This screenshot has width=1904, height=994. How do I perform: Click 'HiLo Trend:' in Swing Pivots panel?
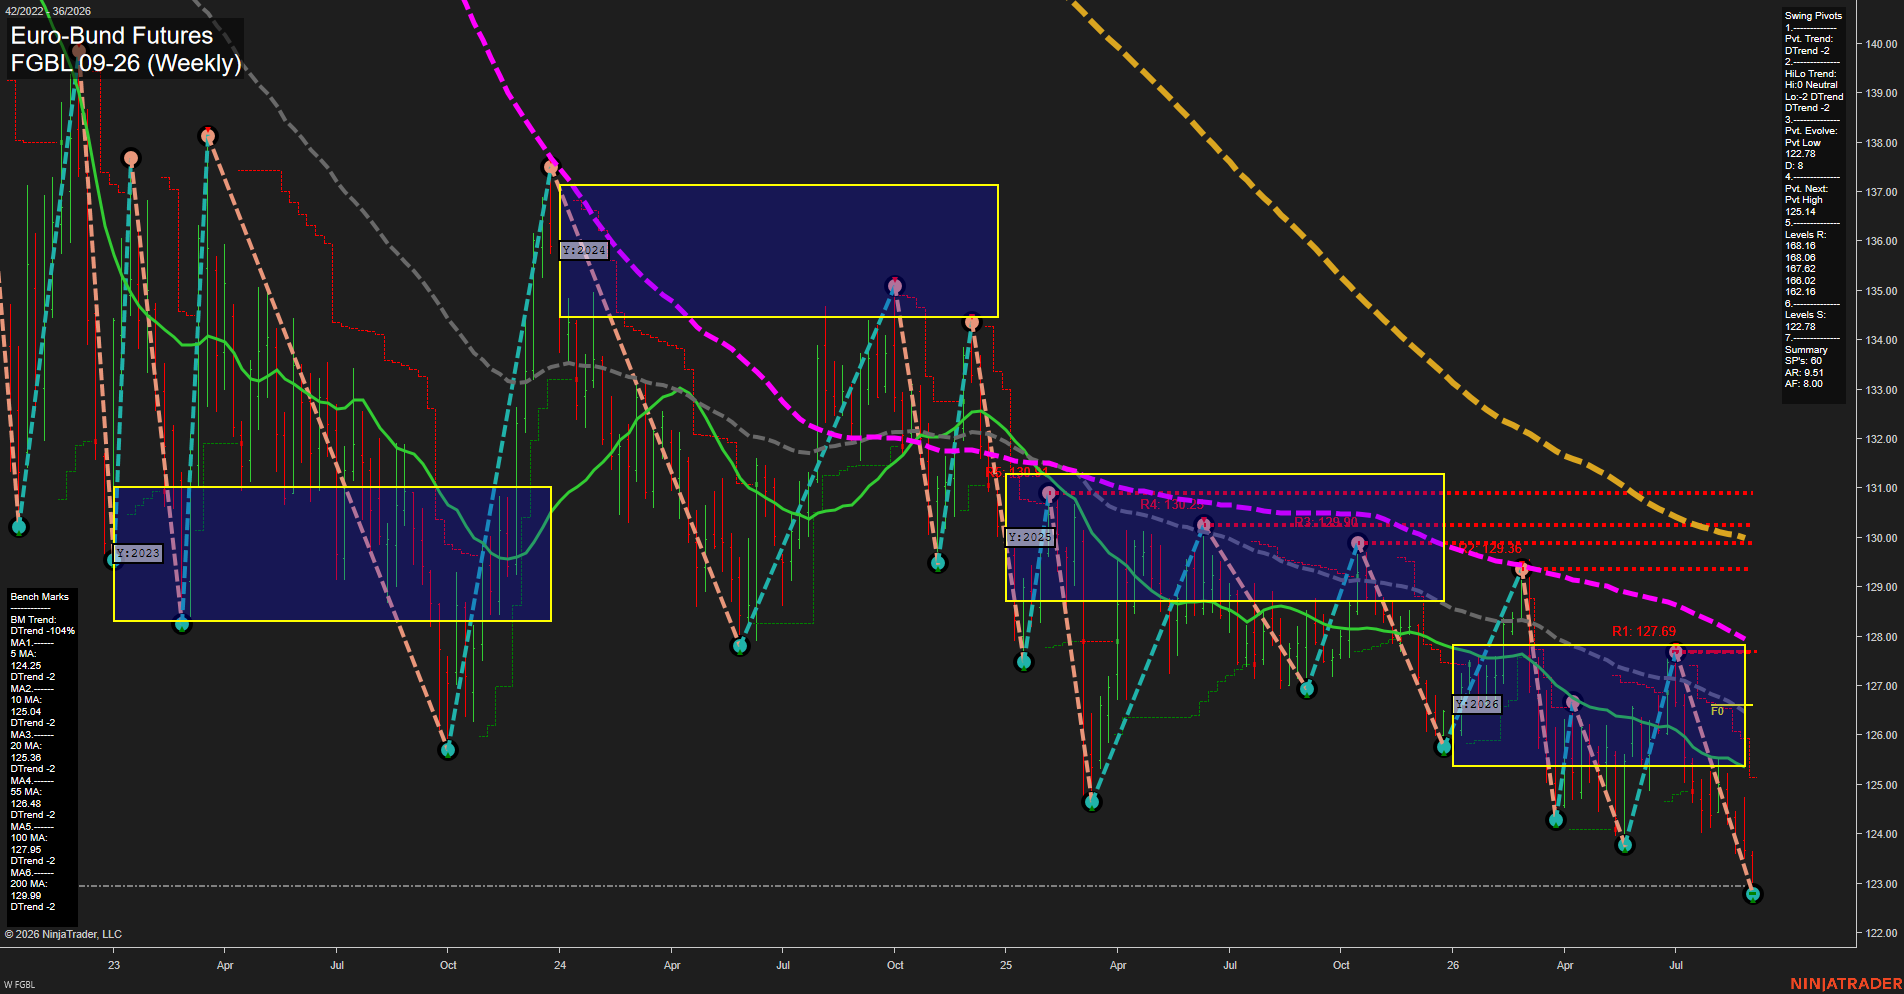click(1811, 74)
